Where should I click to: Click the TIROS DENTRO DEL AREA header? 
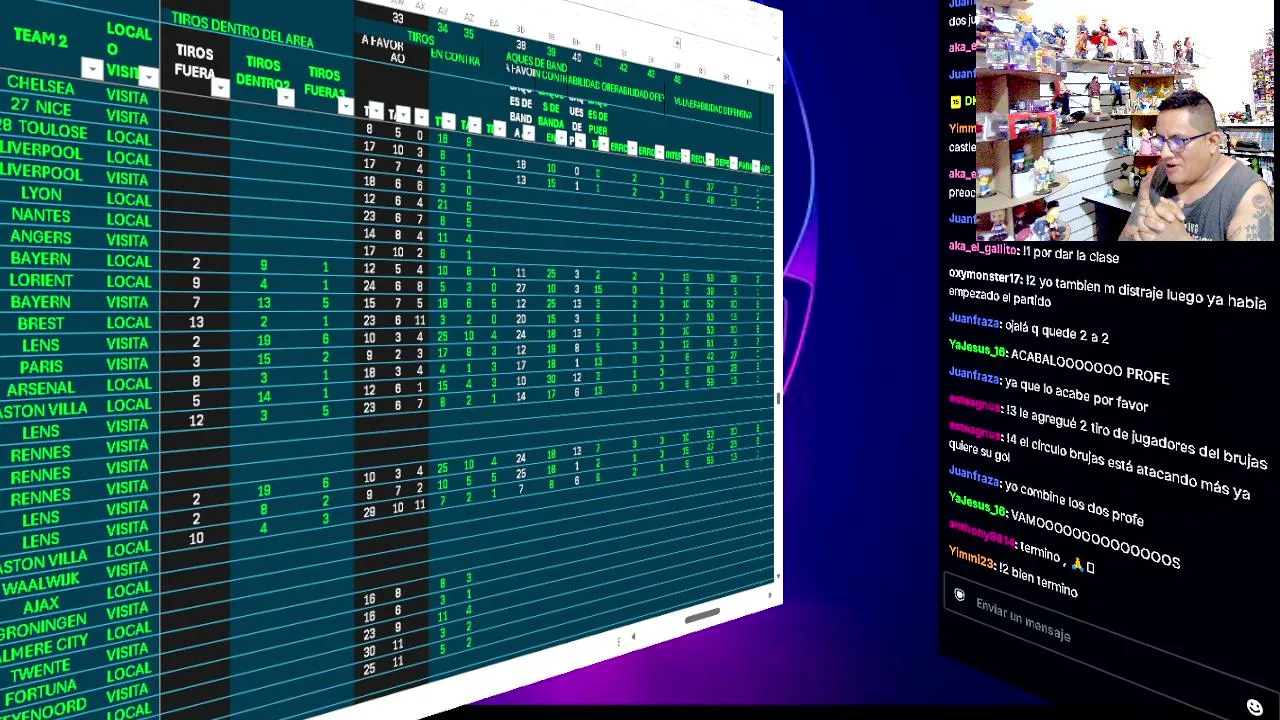[x=242, y=31]
